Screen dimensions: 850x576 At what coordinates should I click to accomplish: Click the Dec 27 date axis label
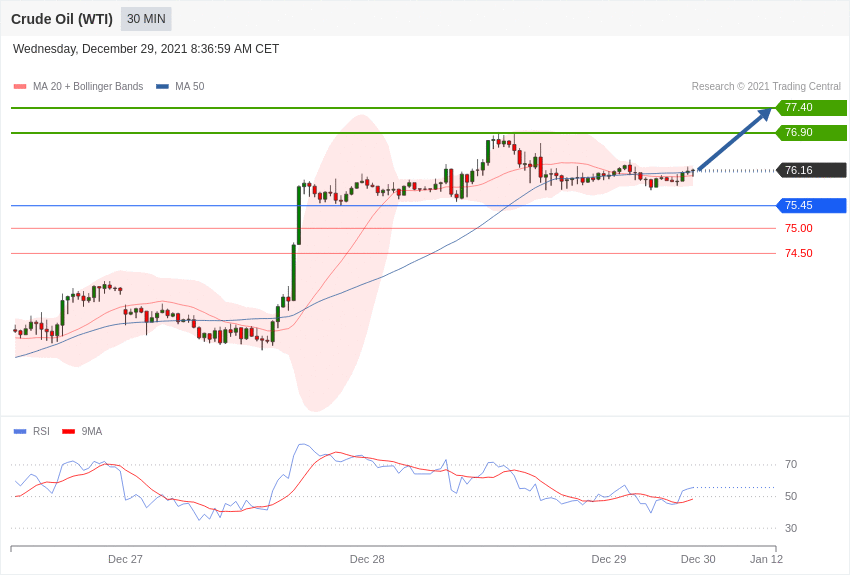(125, 559)
